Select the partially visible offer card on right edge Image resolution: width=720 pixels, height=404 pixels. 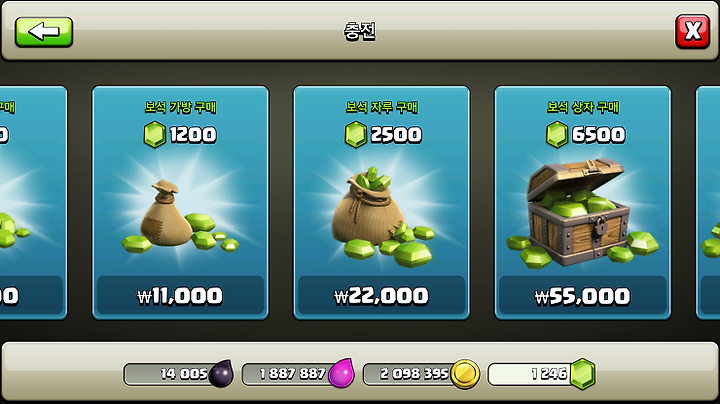coord(708,202)
